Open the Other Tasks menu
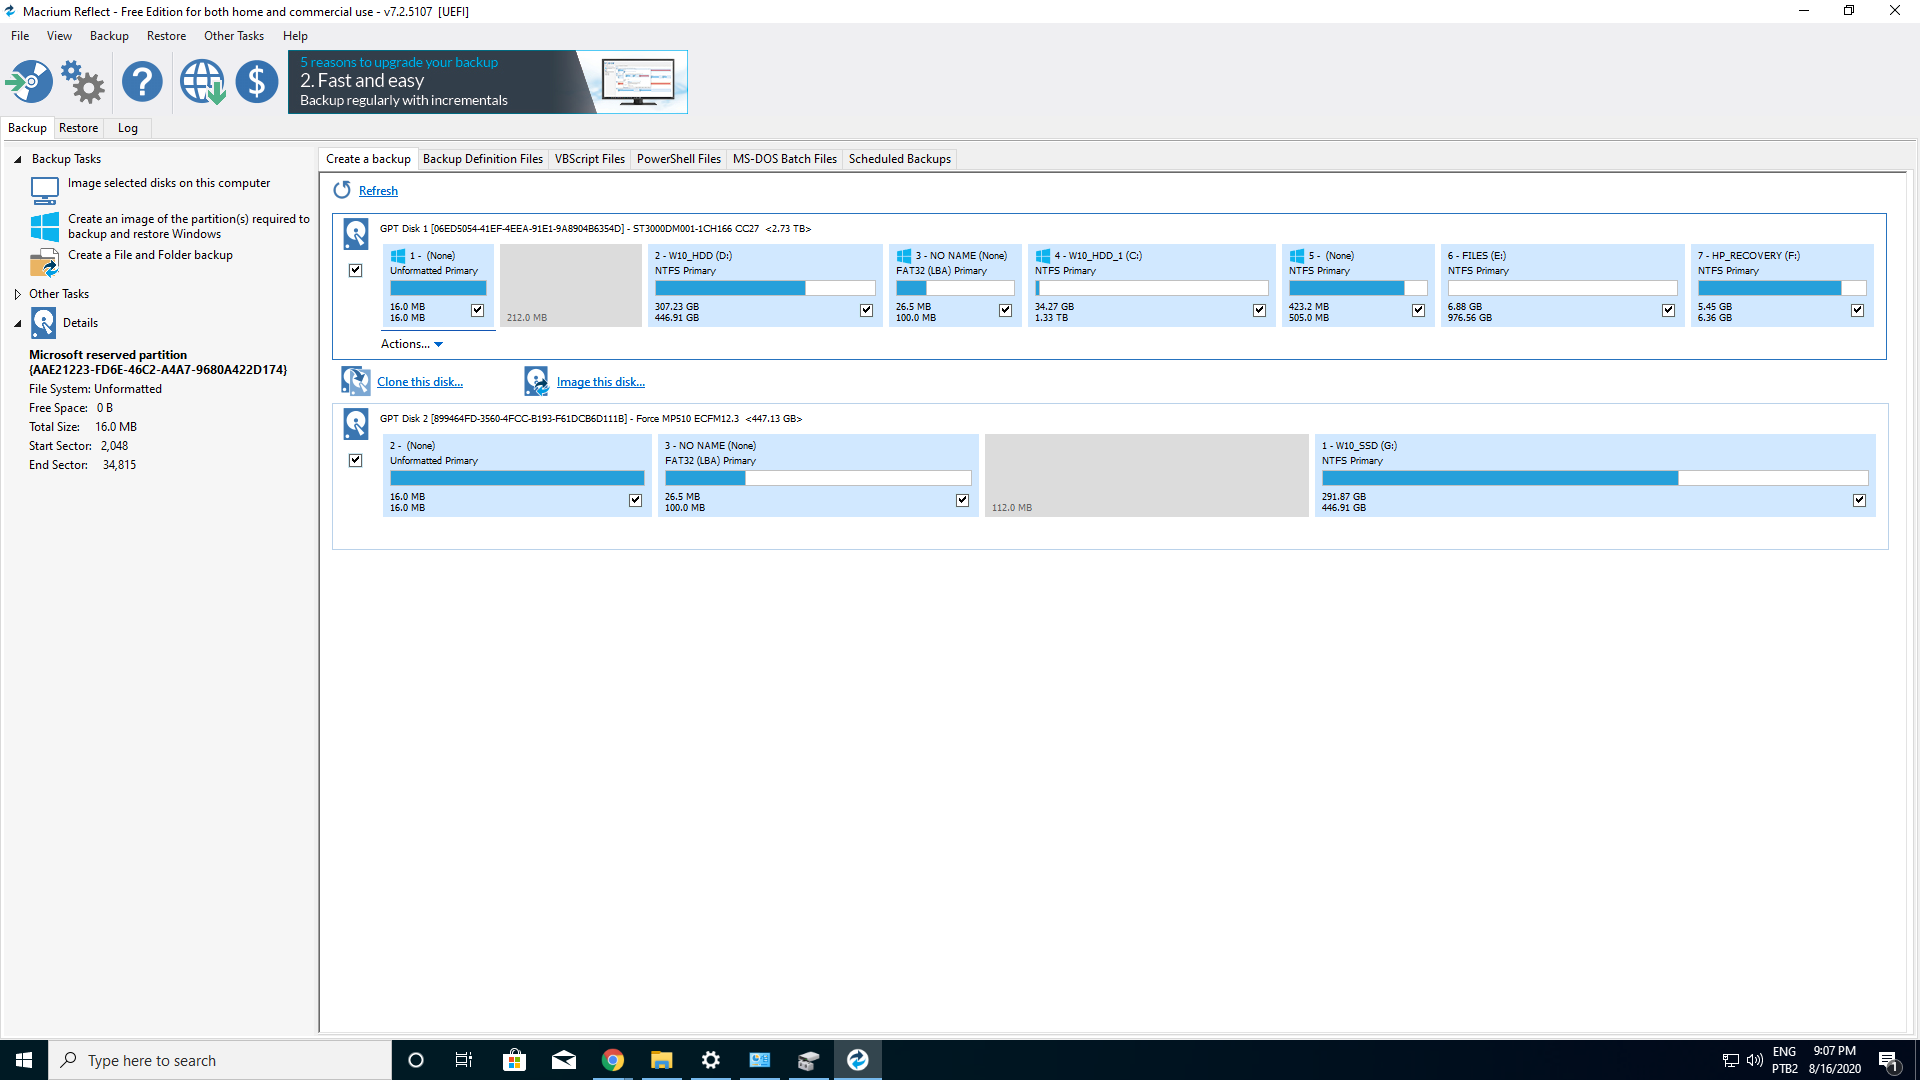 click(x=234, y=36)
